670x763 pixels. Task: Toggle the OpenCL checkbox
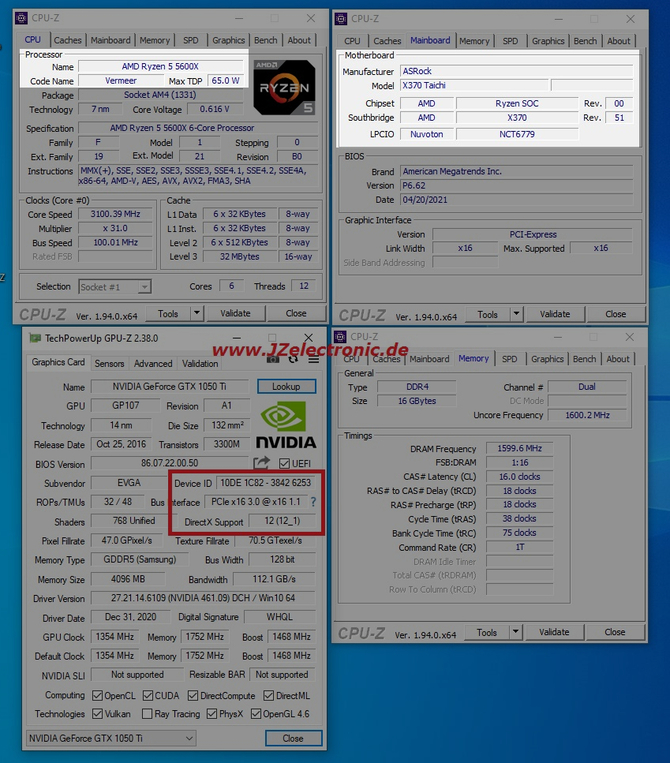[97, 695]
